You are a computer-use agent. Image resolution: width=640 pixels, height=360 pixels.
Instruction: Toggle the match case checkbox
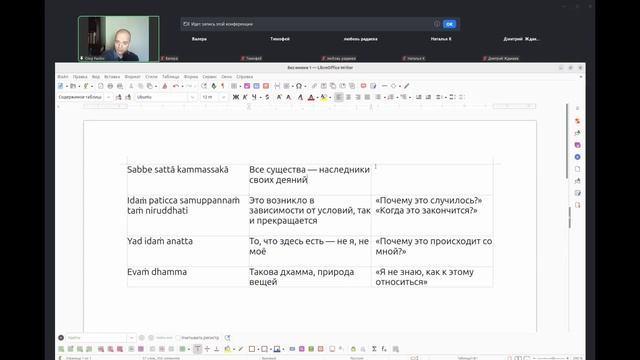coord(178,338)
